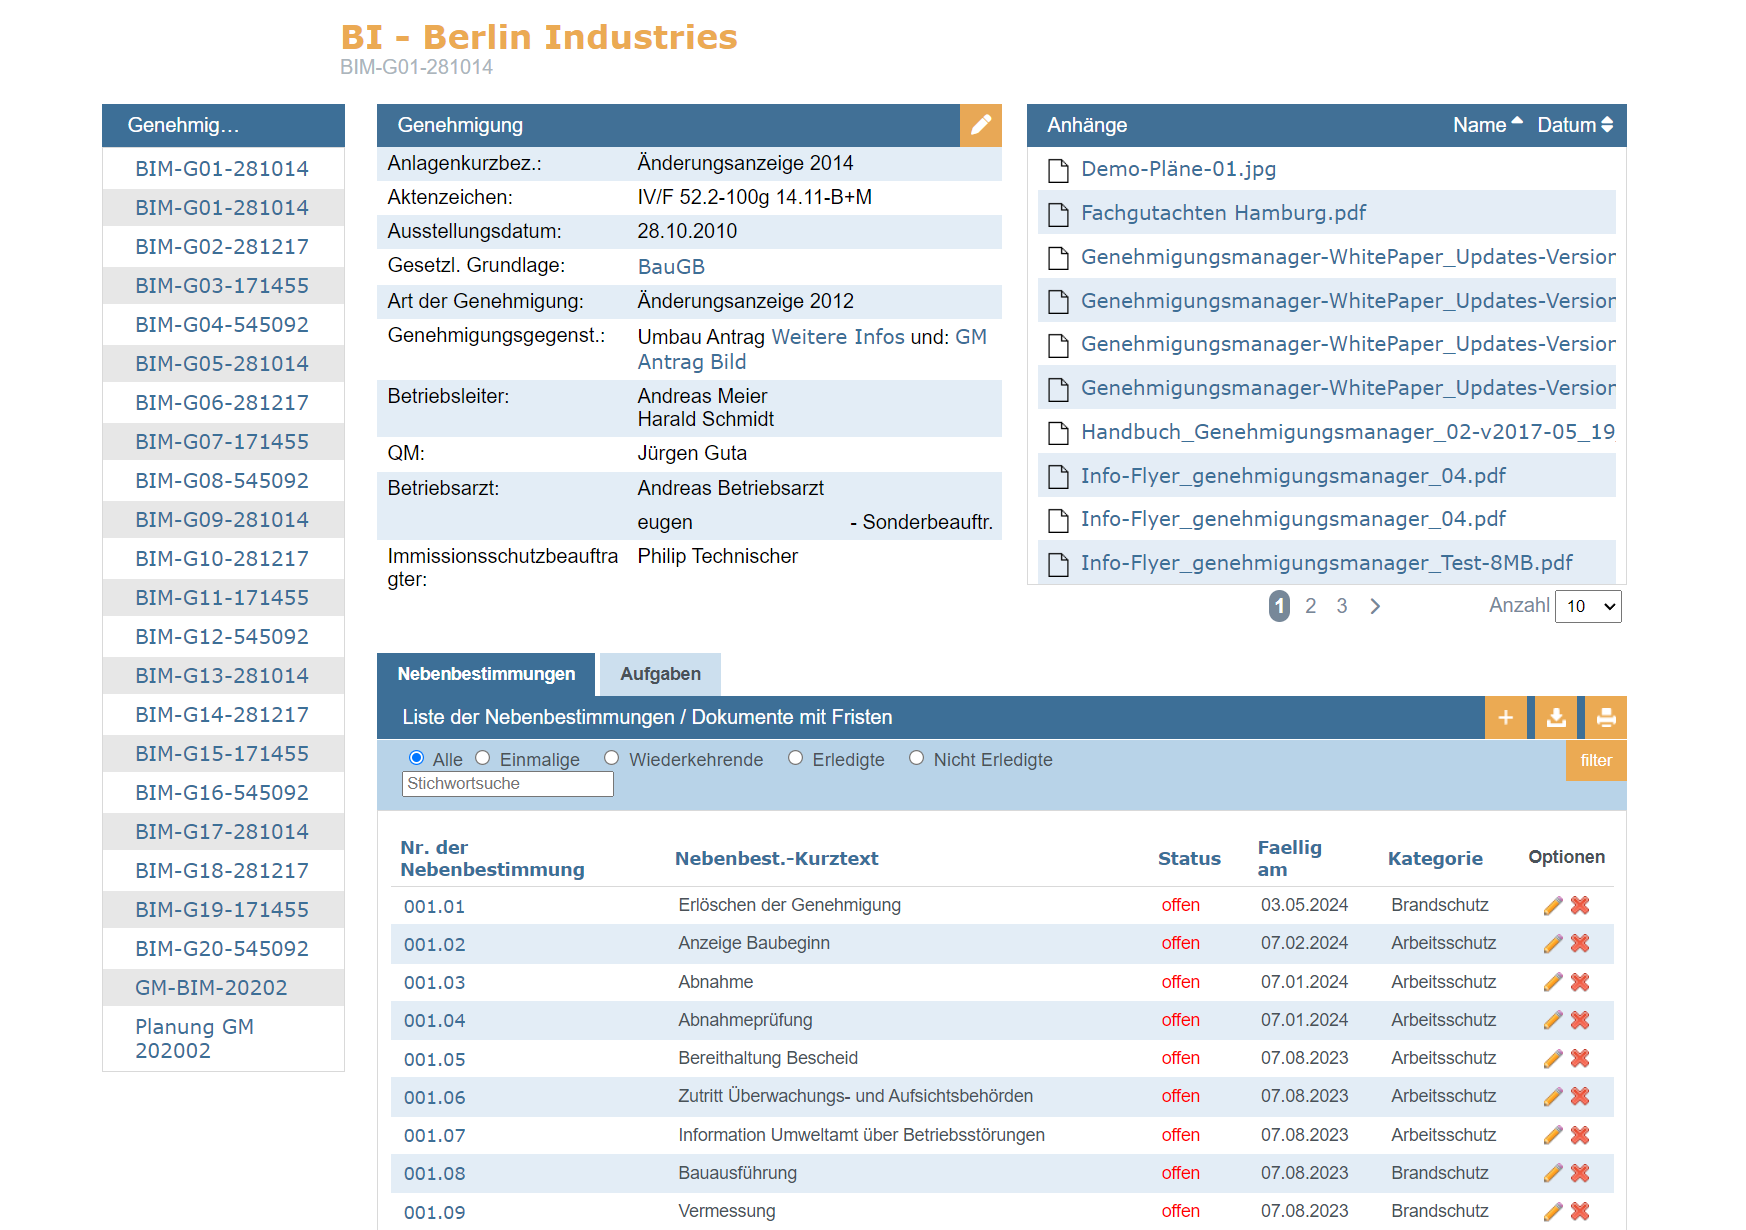Open the Nebenbestimmungen tab
This screenshot has width=1746, height=1230.
tap(486, 674)
